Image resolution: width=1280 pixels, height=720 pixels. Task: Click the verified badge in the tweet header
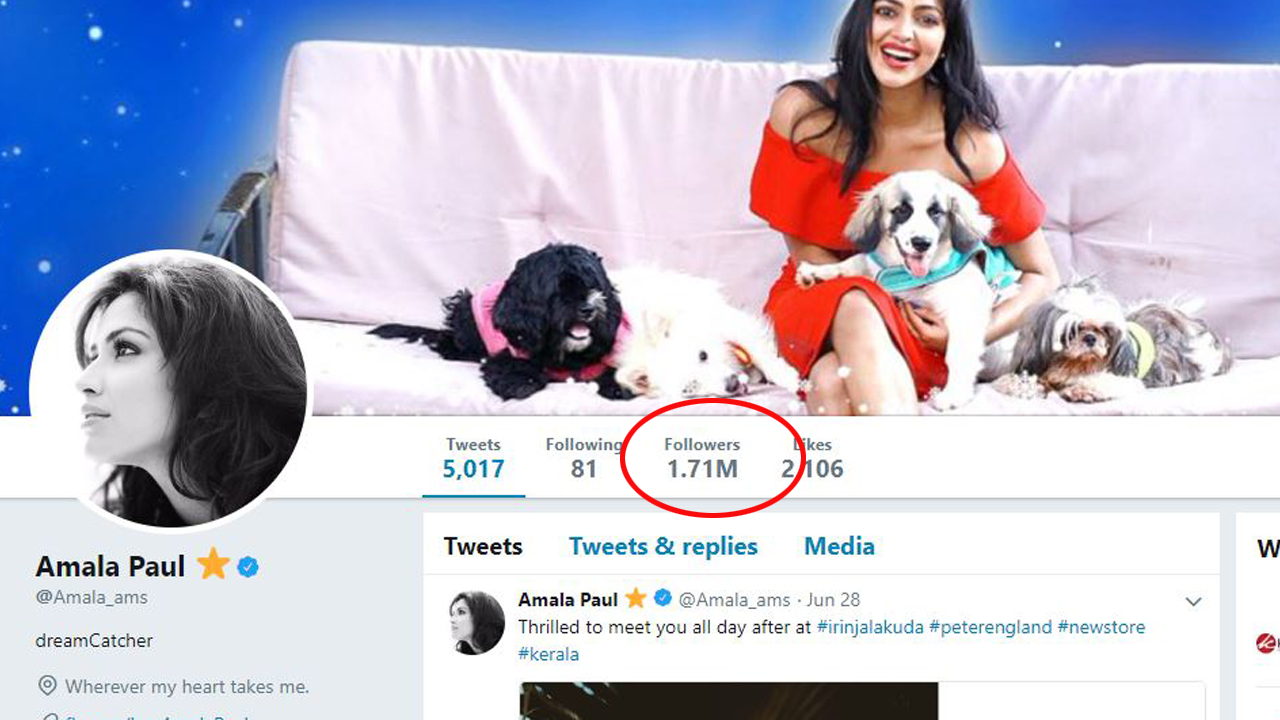(x=662, y=599)
